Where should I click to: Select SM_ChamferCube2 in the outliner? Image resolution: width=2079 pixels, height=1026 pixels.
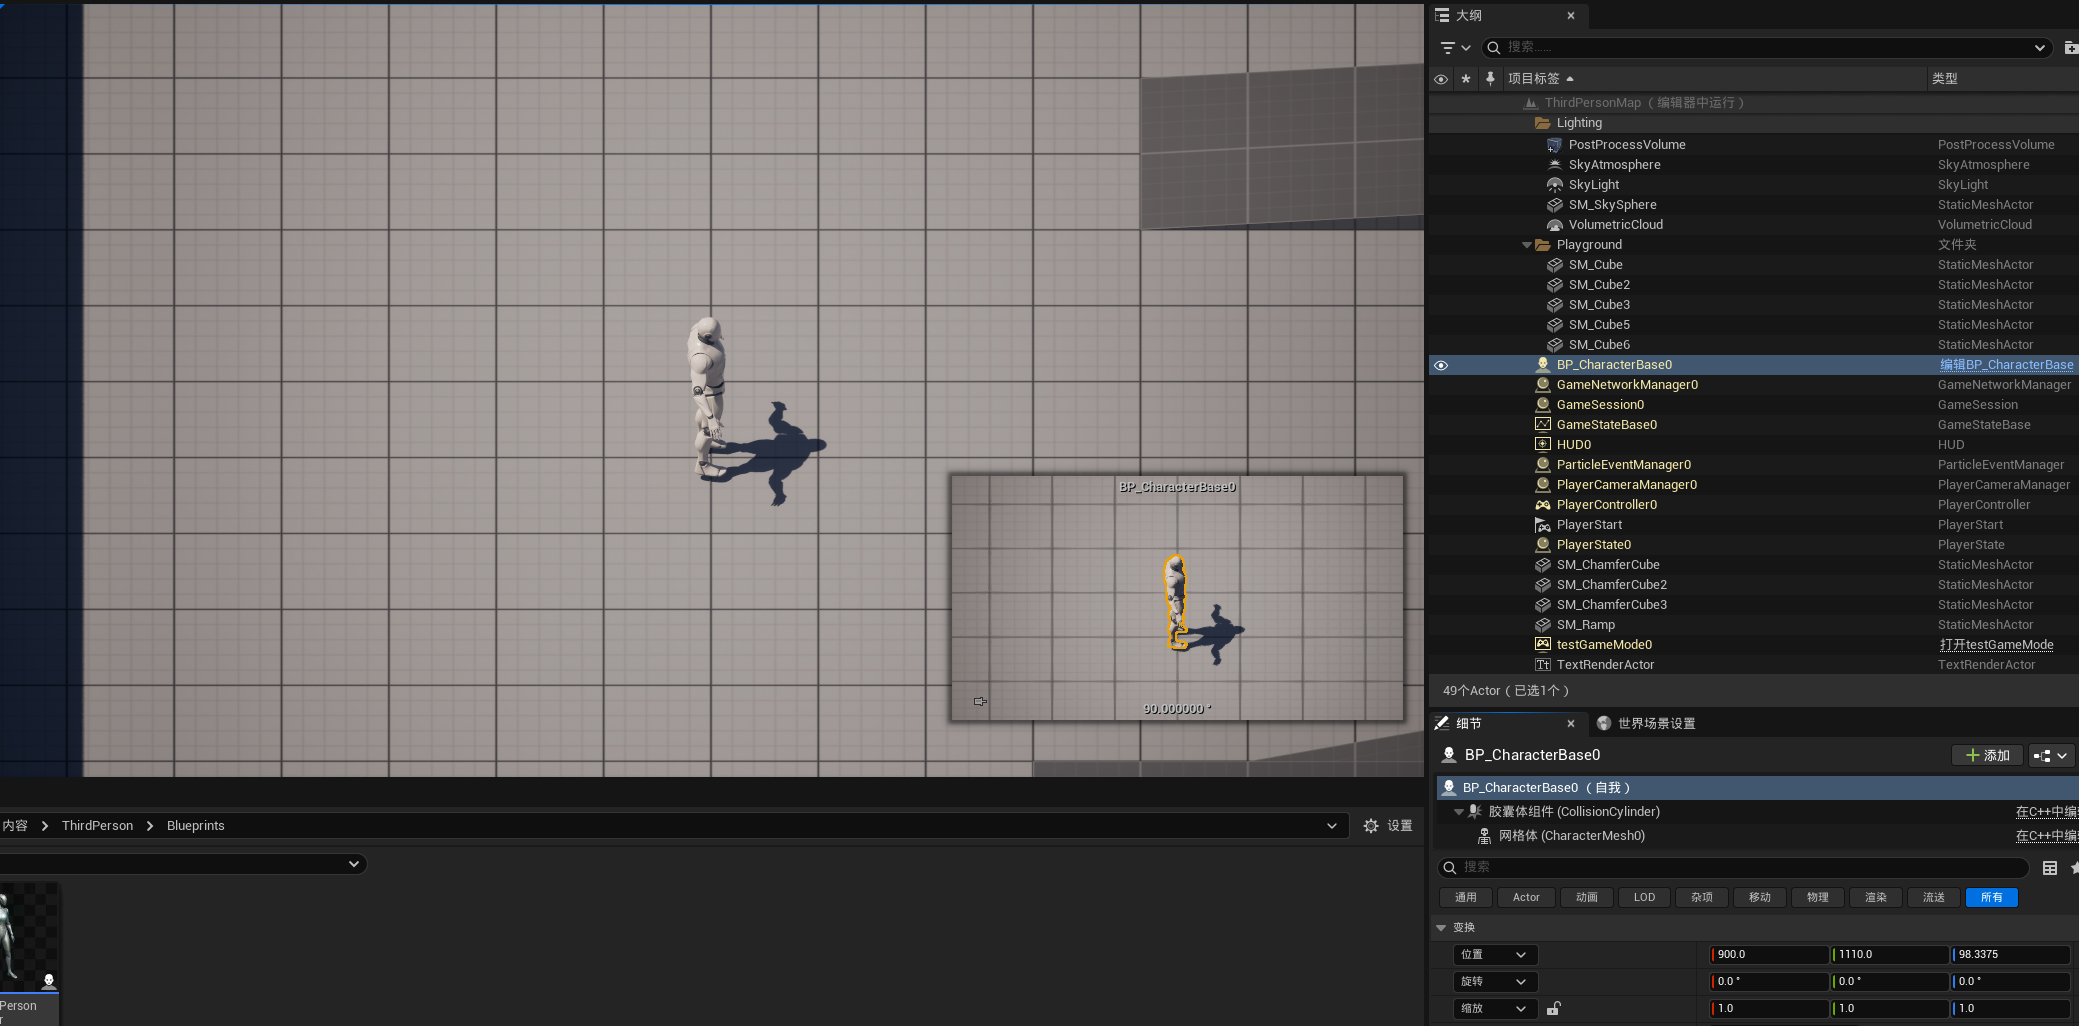(x=1612, y=585)
